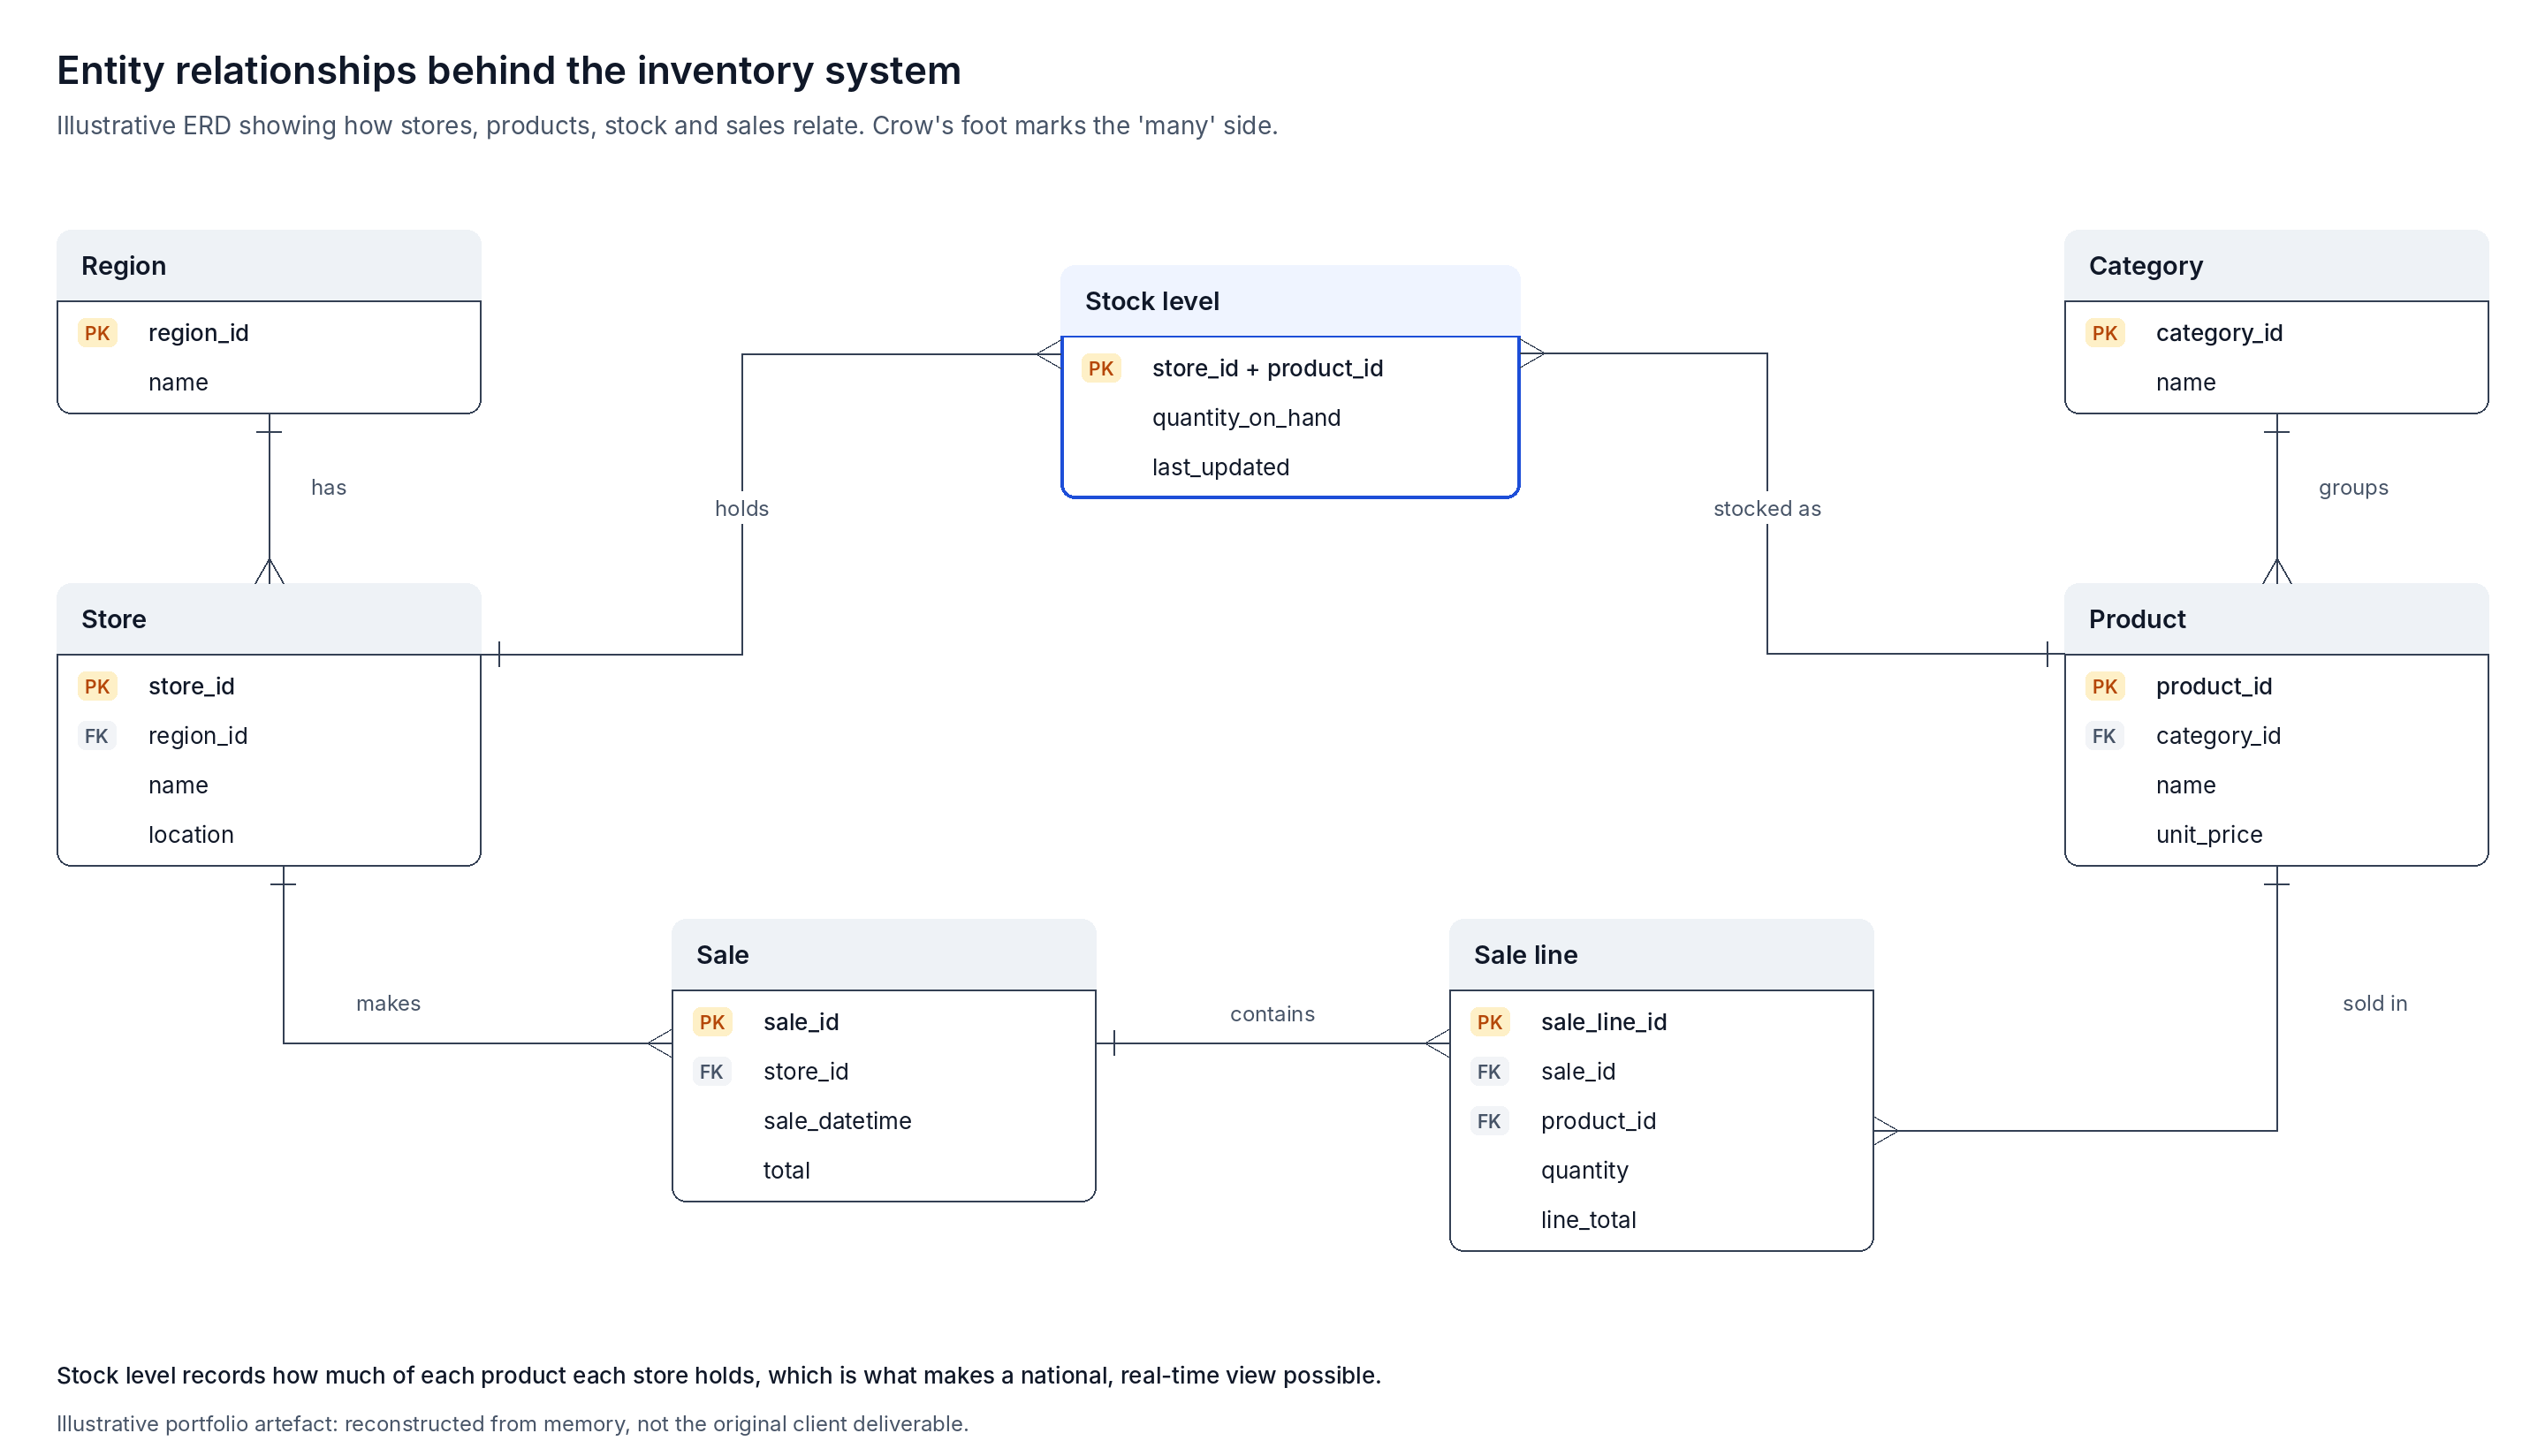
Task: Select the Product entity header
Action: (2276, 619)
